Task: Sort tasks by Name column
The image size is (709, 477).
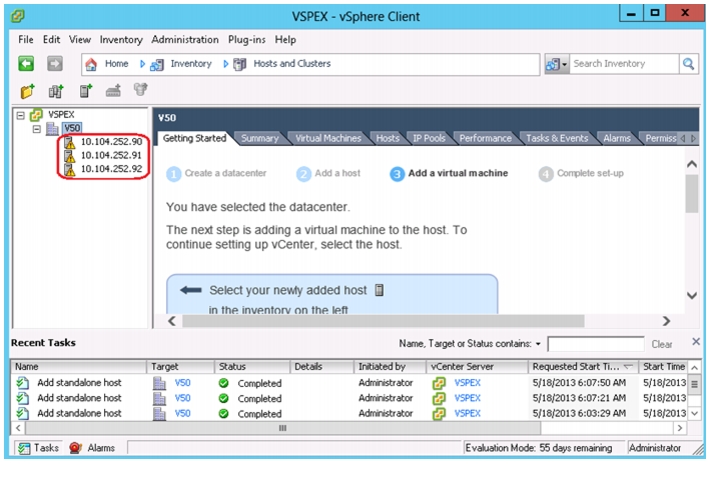Action: coord(78,367)
